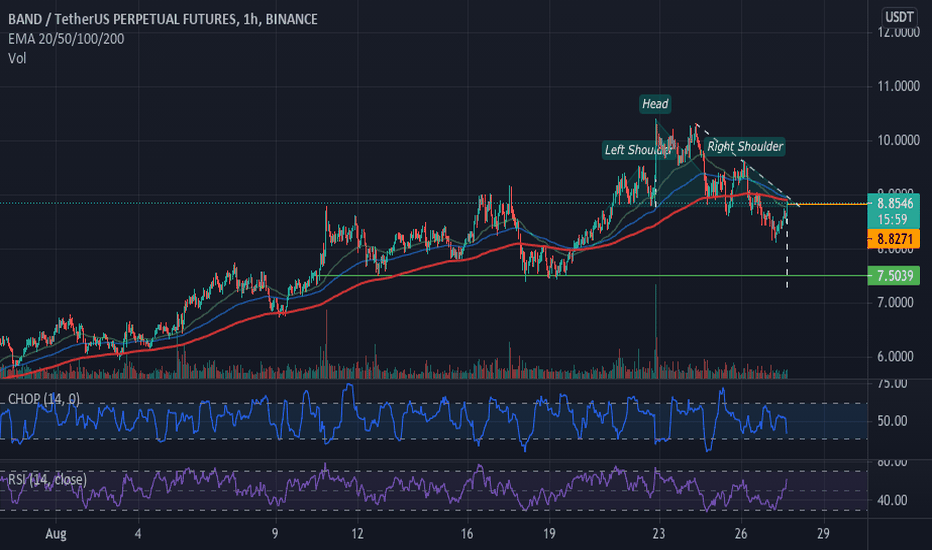Click the 11.0000 price axis value
This screenshot has width=932, height=550.
(898, 86)
